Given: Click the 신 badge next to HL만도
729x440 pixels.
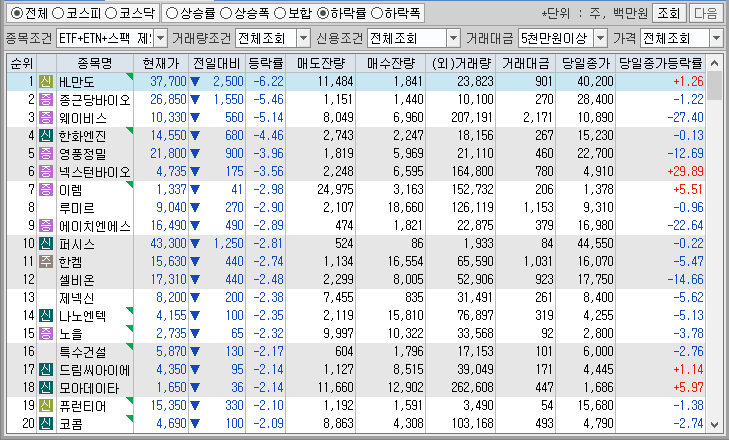Looking at the screenshot, I should 46,82.
